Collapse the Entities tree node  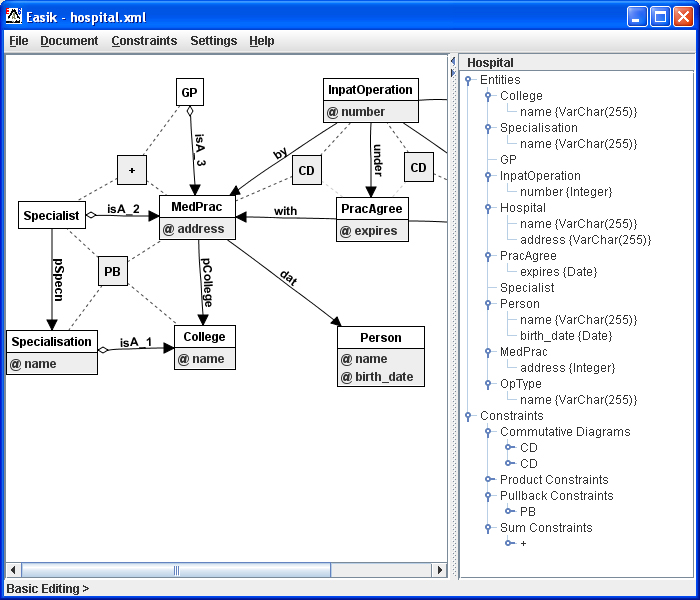click(468, 80)
